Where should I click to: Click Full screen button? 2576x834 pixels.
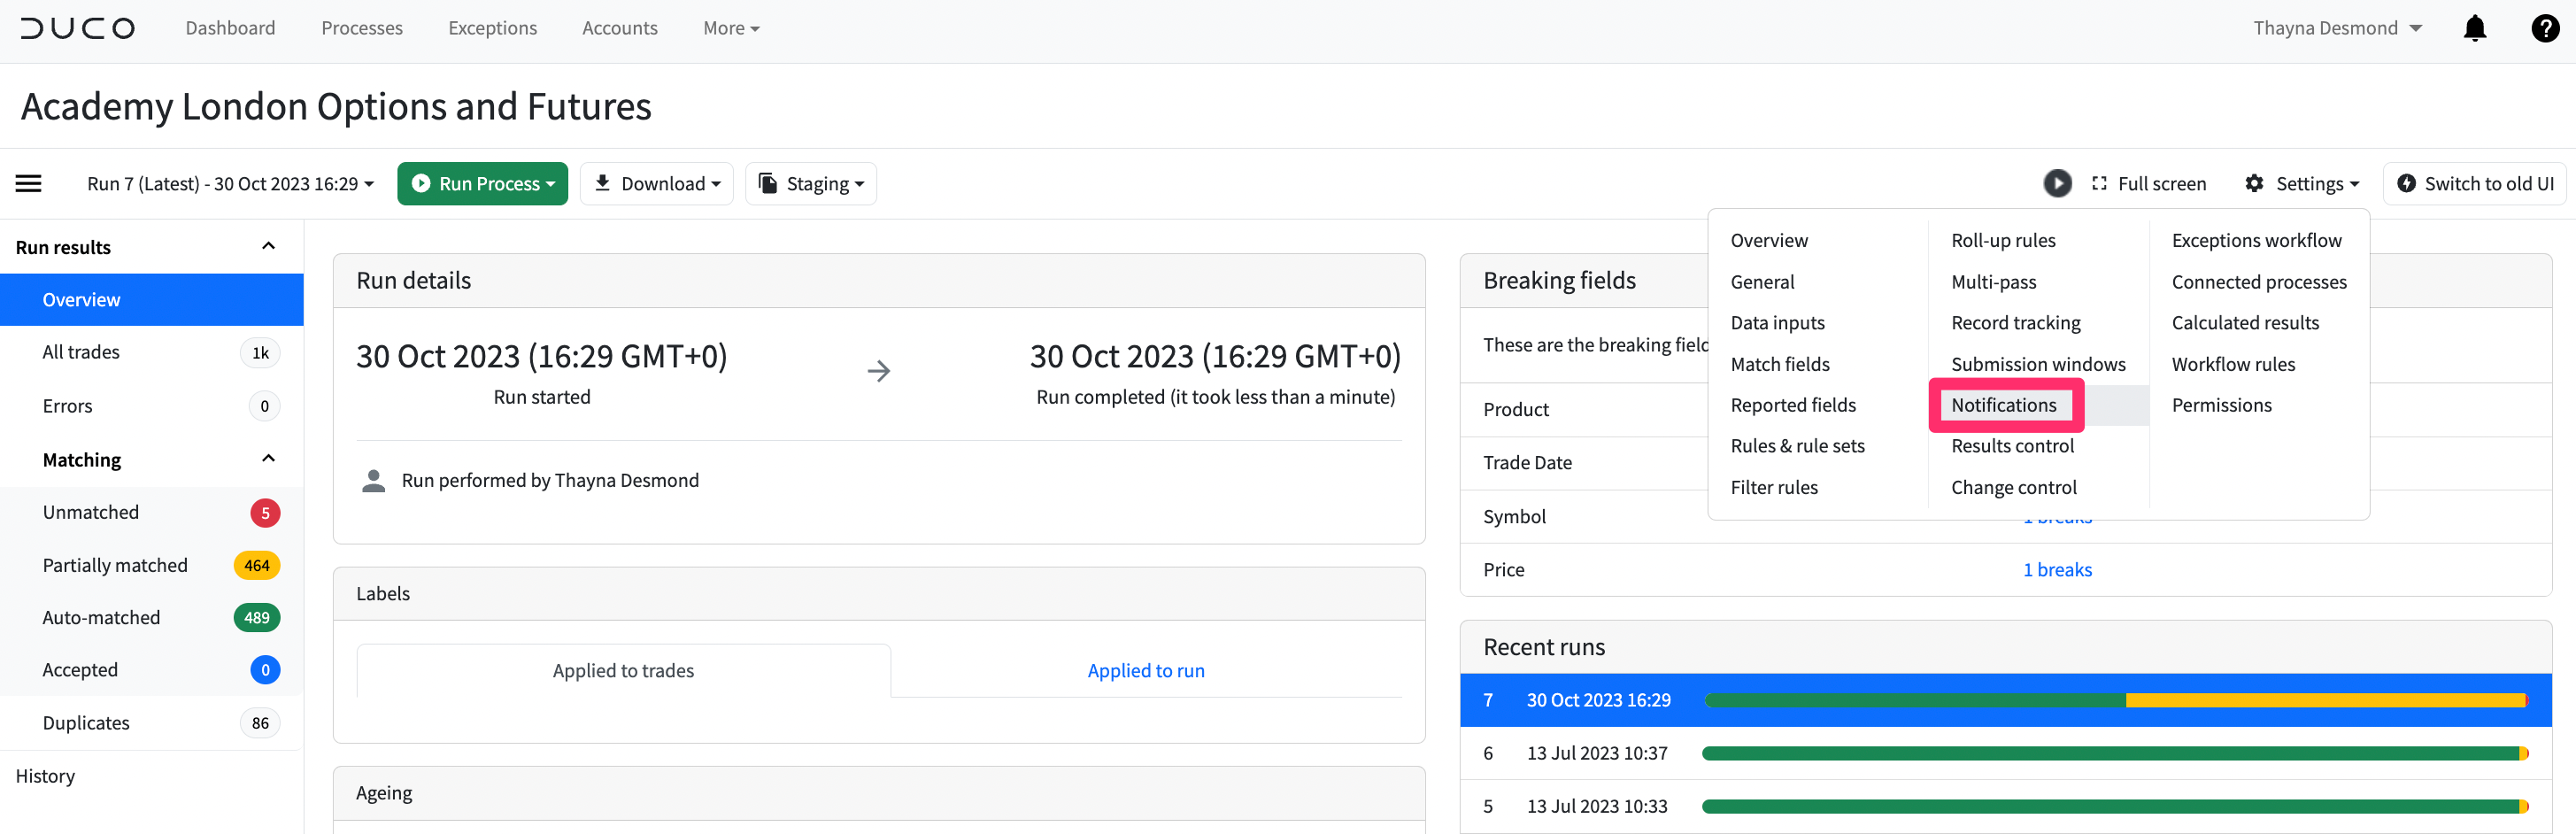pyautogui.click(x=2148, y=184)
